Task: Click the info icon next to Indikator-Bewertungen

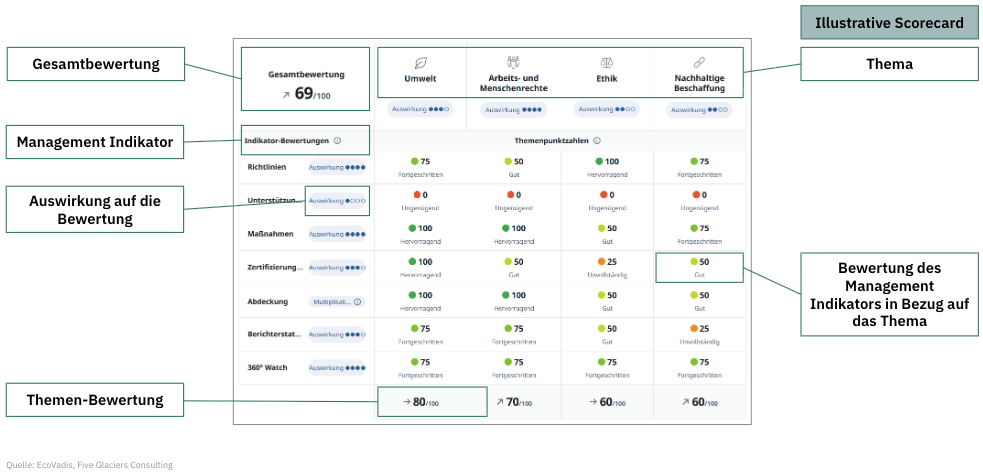Action: [x=337, y=141]
